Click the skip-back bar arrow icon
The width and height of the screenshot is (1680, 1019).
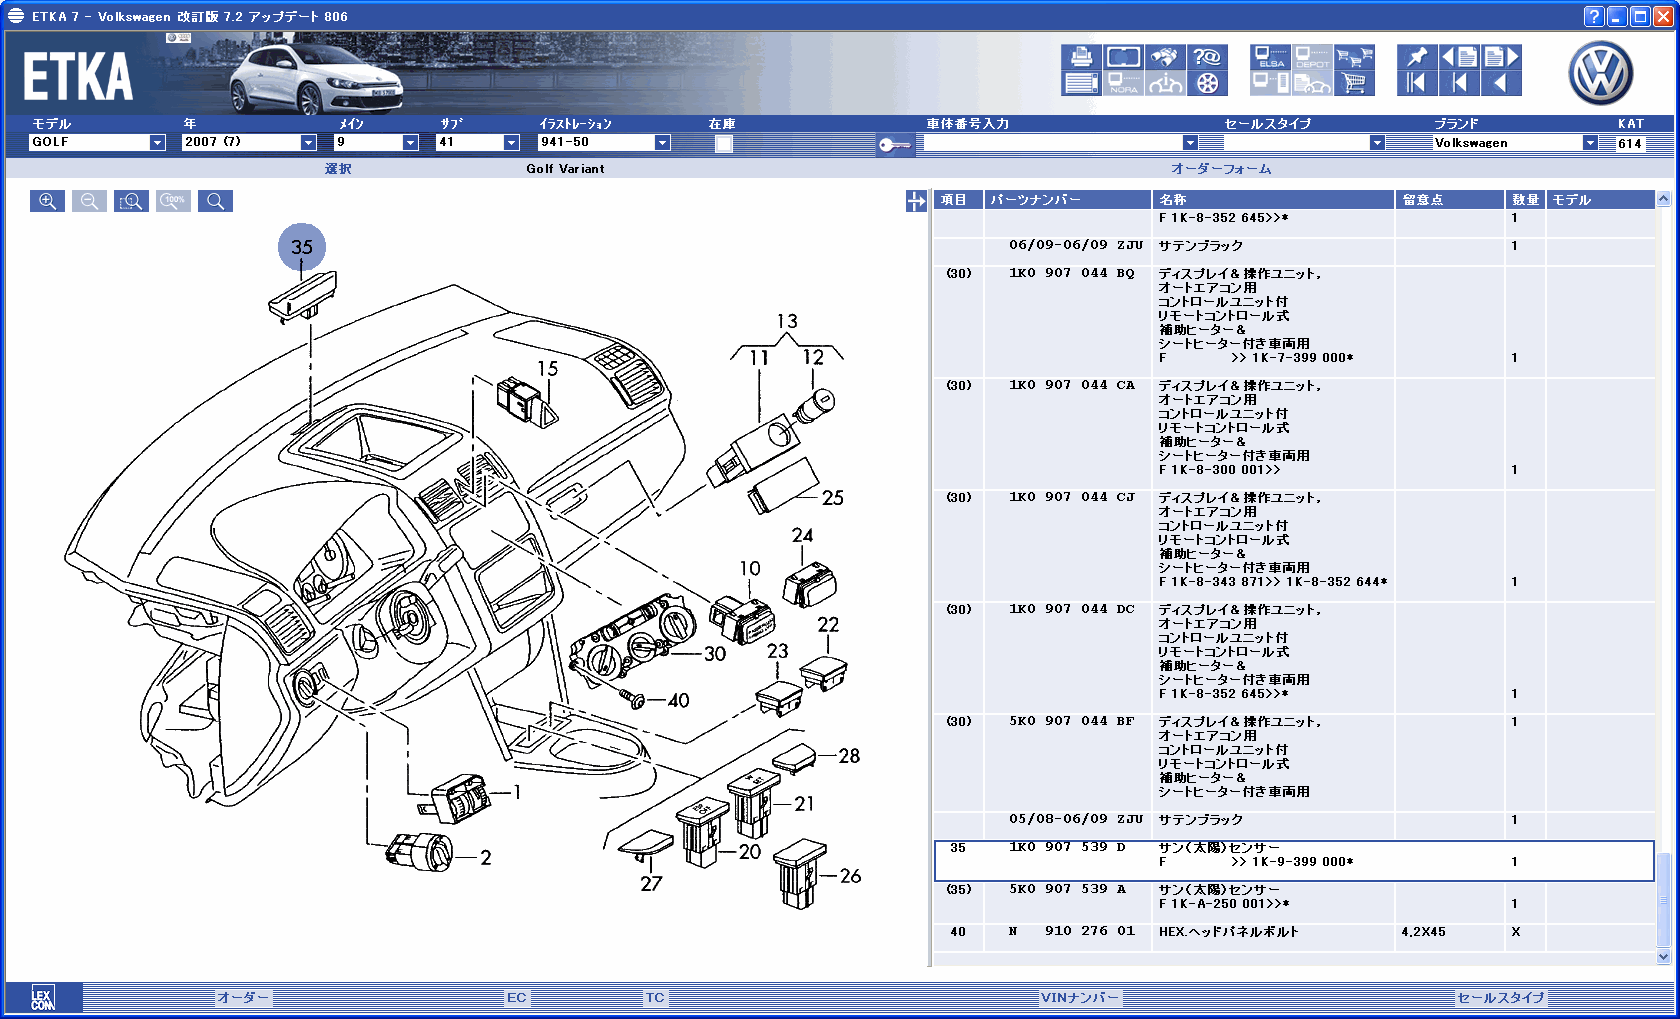click(1459, 83)
